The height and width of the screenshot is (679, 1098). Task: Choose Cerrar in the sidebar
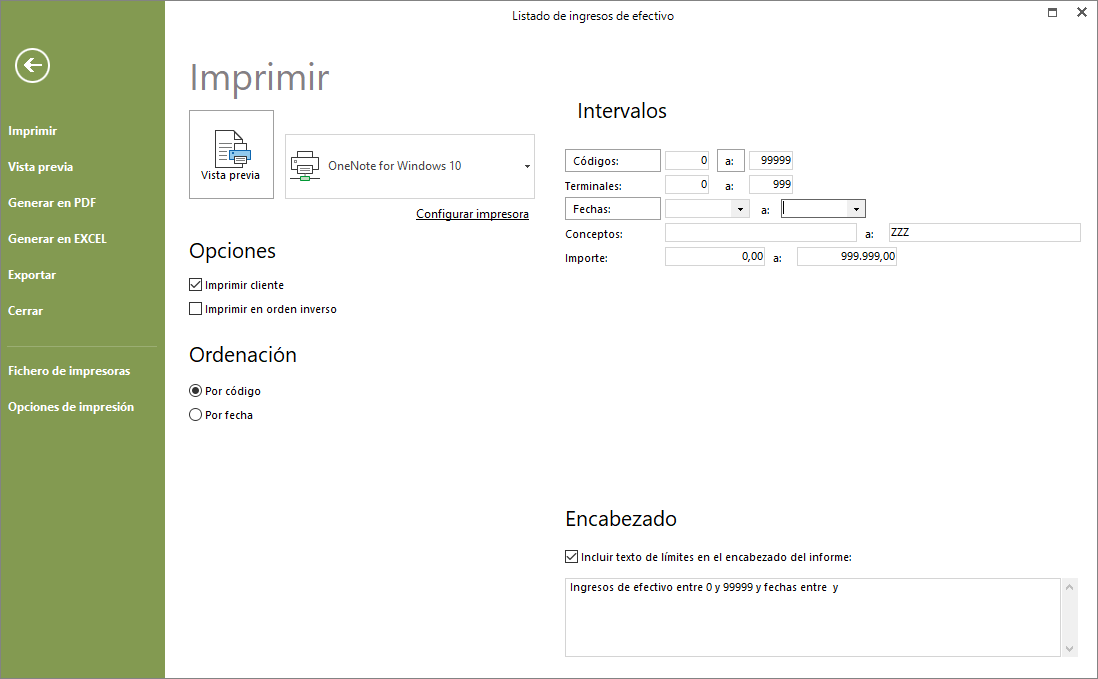pyautogui.click(x=25, y=311)
